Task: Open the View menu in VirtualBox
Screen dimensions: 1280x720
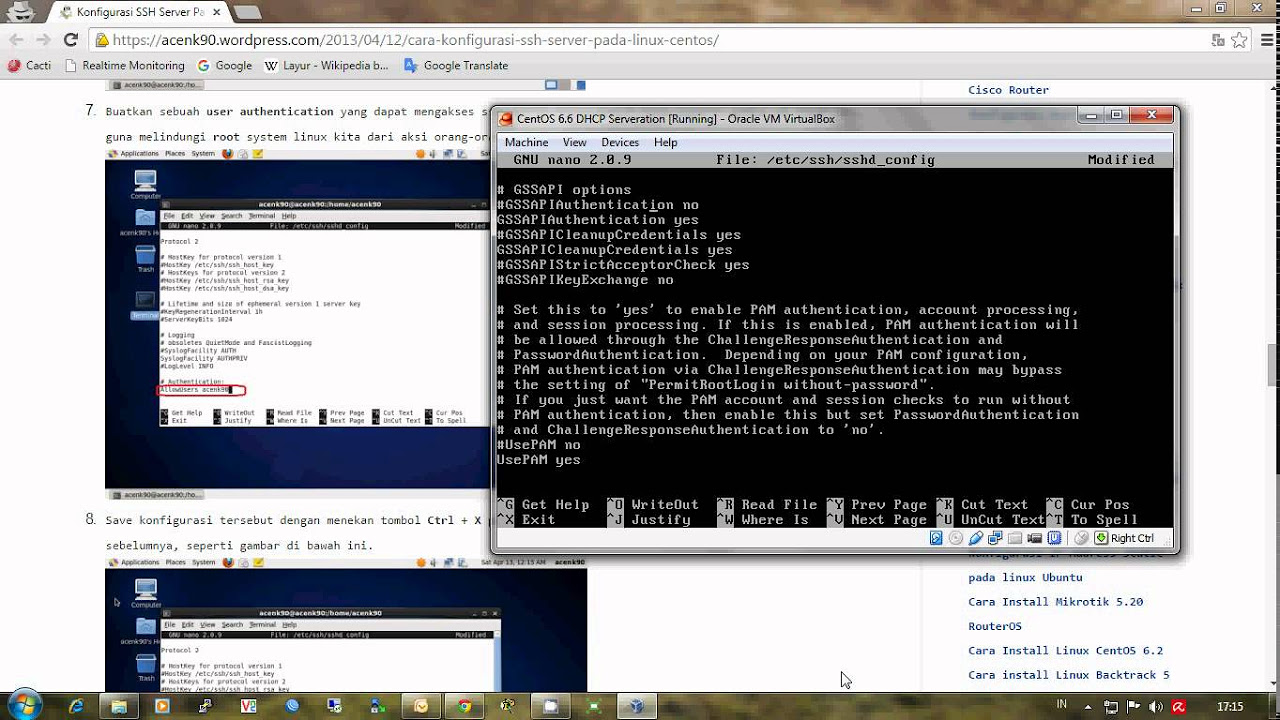Action: pyautogui.click(x=574, y=143)
